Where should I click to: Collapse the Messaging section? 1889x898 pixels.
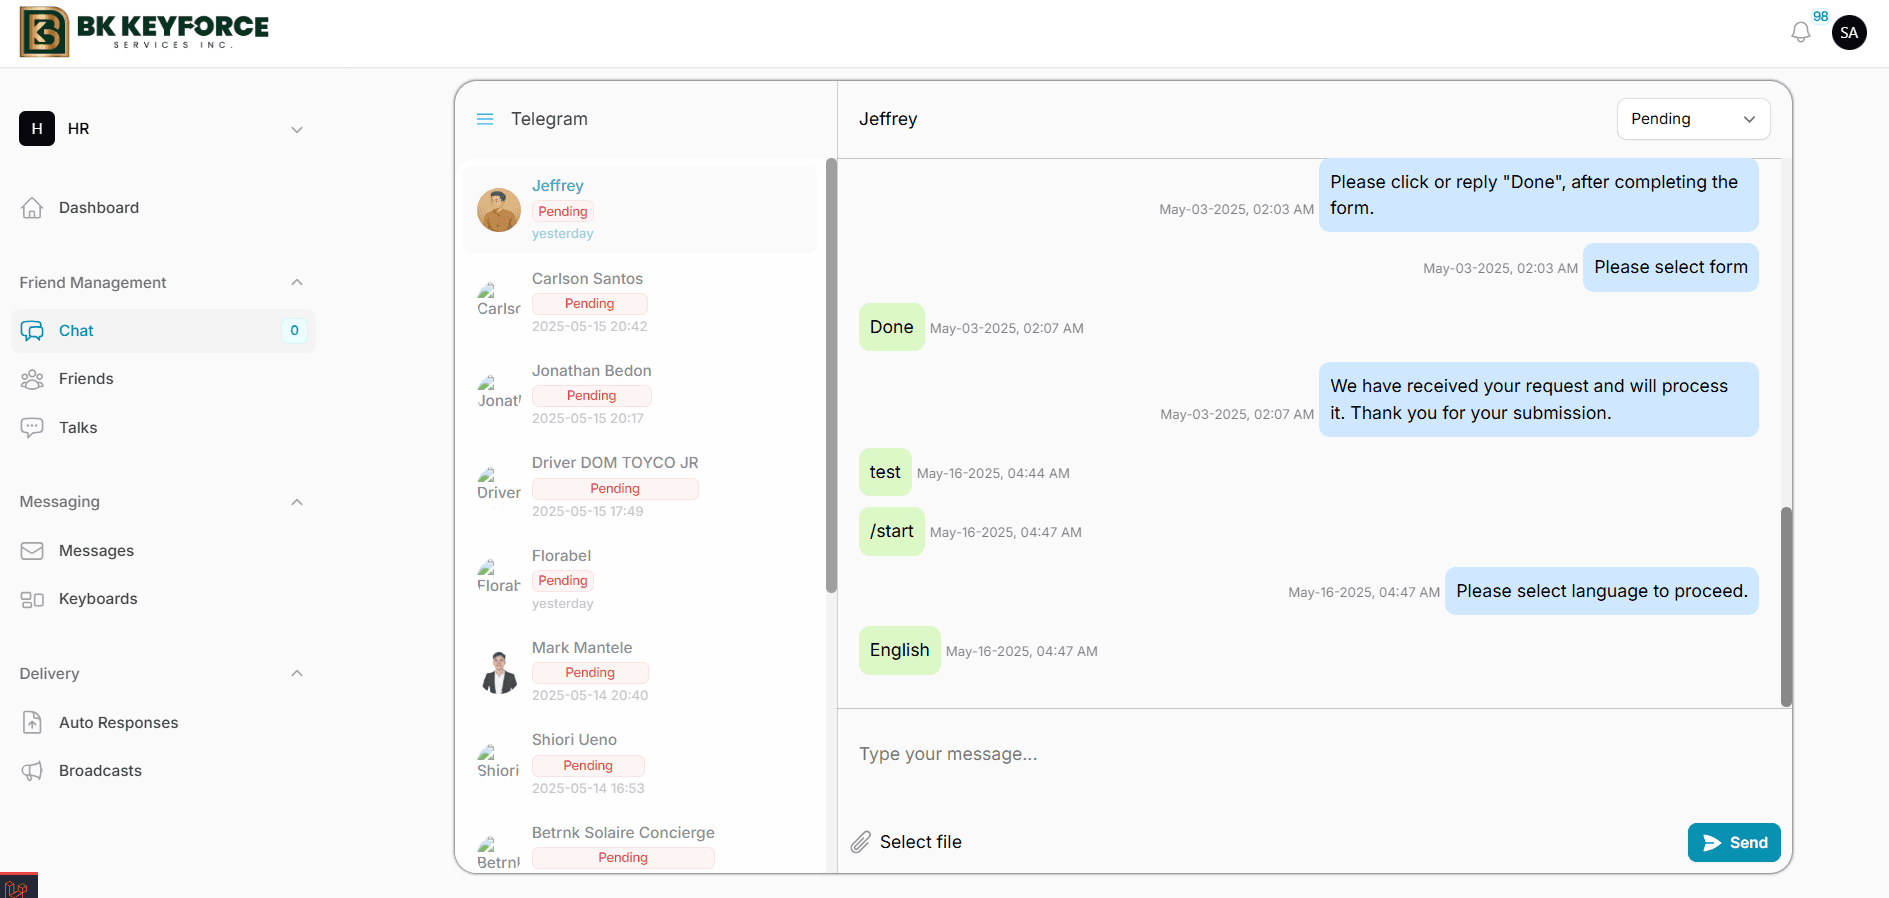click(296, 502)
